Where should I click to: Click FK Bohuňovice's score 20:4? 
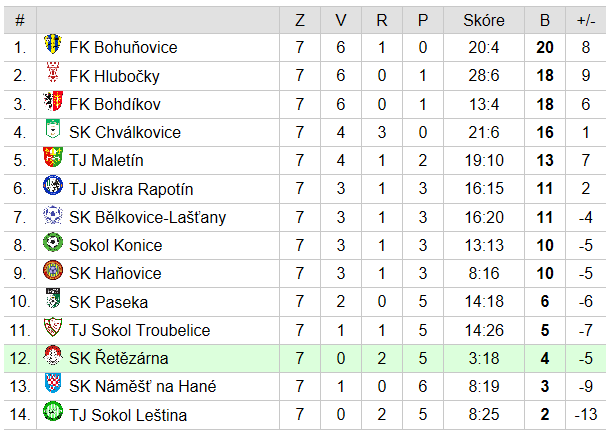pyautogui.click(x=484, y=48)
